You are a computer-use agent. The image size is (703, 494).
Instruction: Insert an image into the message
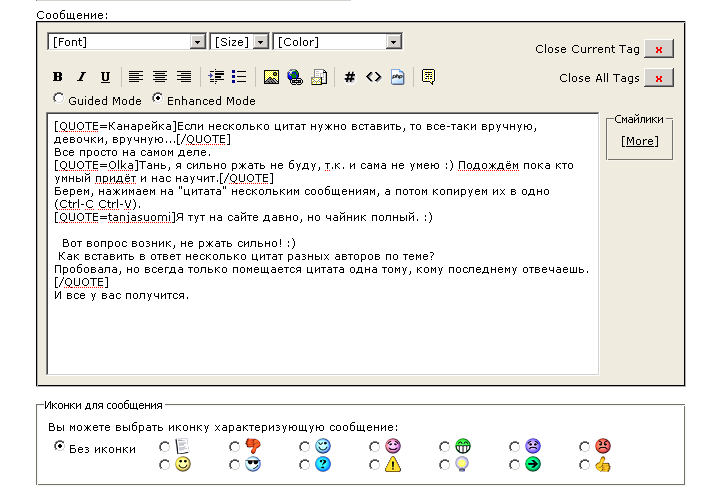point(271,77)
